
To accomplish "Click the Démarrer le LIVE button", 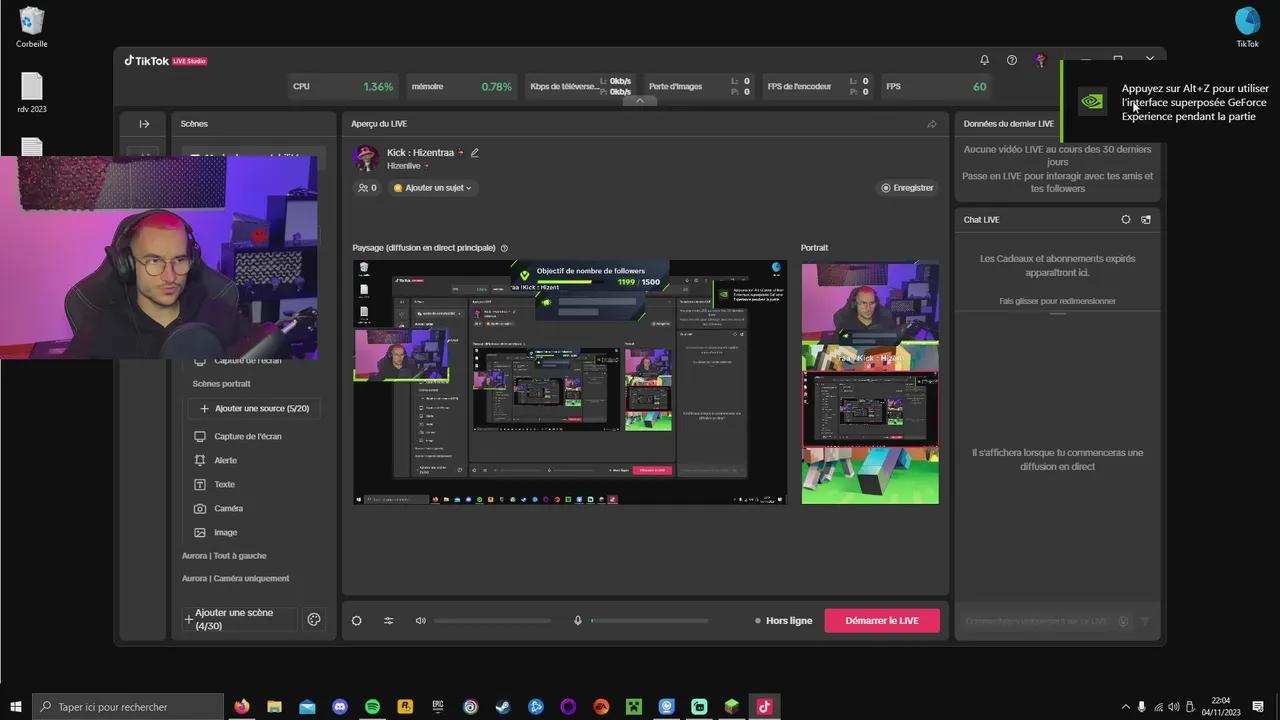I will pos(881,621).
